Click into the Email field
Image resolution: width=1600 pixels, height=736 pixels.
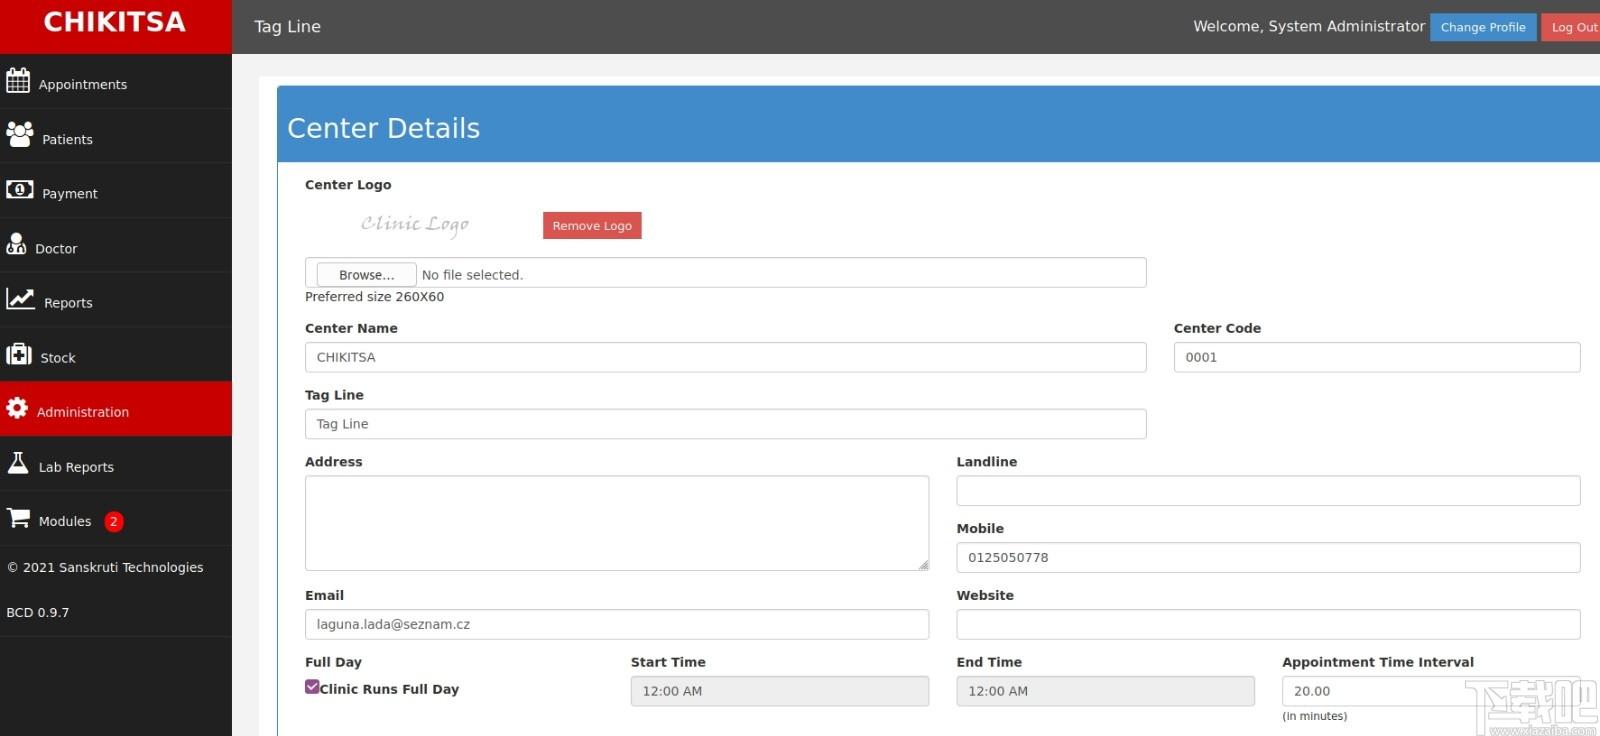[x=617, y=624]
